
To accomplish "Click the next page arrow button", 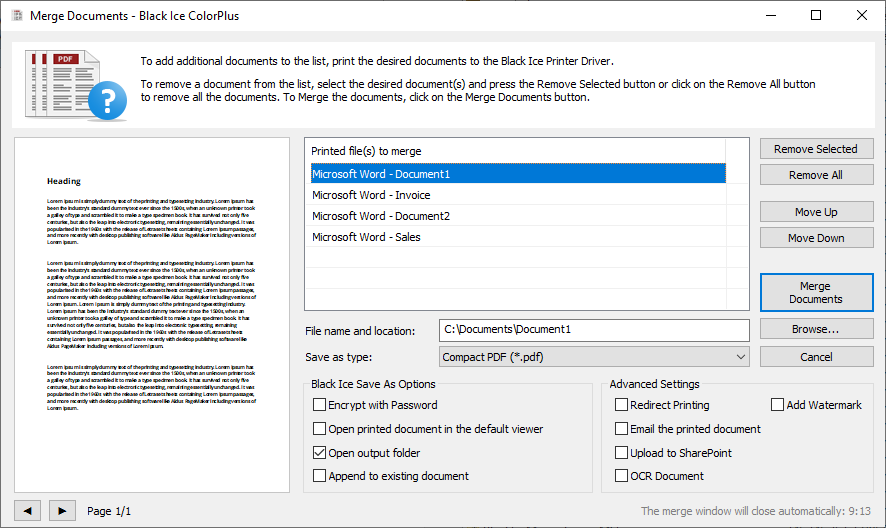I will (62, 511).
